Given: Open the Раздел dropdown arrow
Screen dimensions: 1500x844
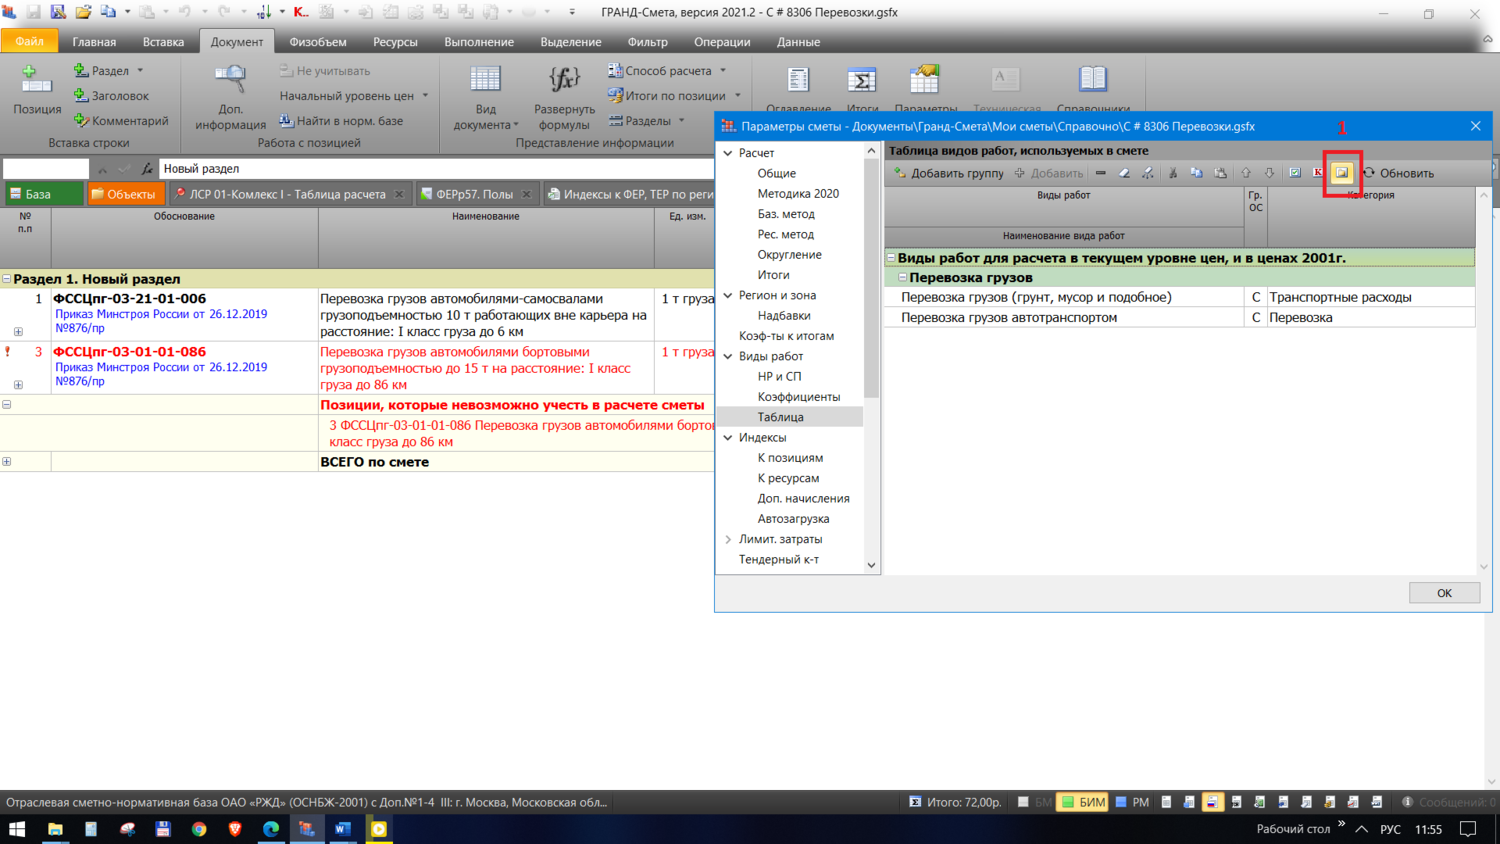Looking at the screenshot, I should click(x=140, y=71).
